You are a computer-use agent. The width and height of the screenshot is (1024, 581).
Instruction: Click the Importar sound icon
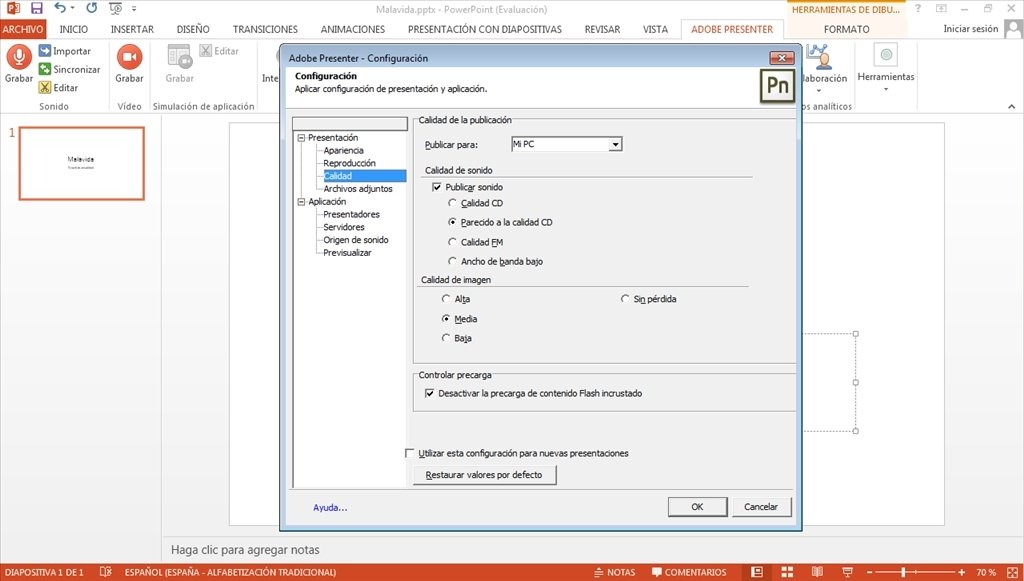tap(44, 50)
